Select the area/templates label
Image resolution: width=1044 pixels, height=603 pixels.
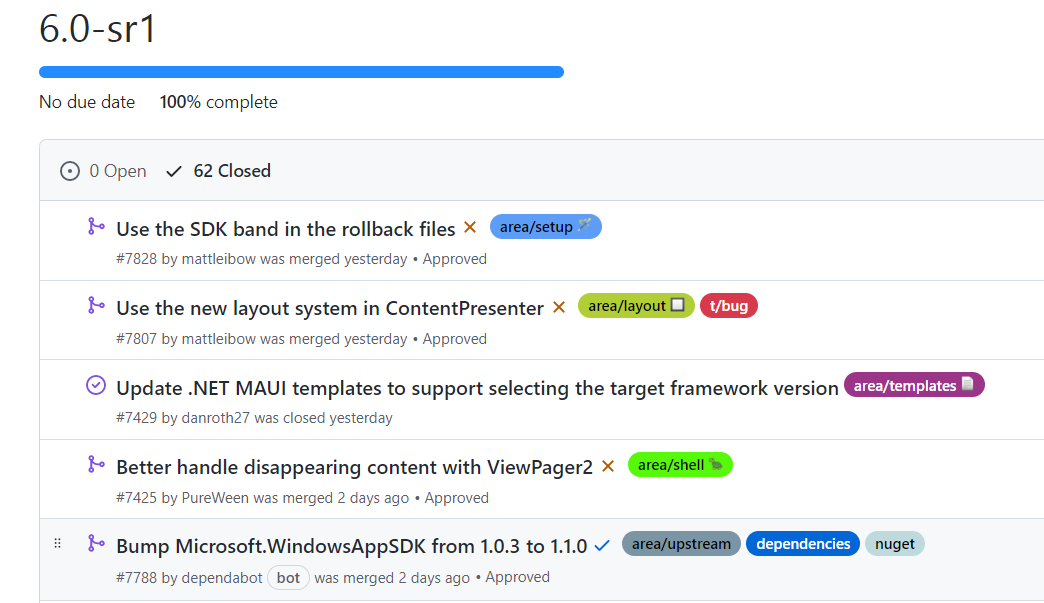point(914,385)
